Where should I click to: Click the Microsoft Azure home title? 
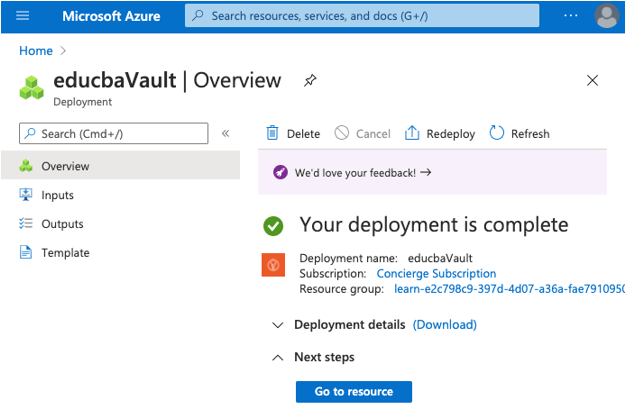pyautogui.click(x=111, y=16)
